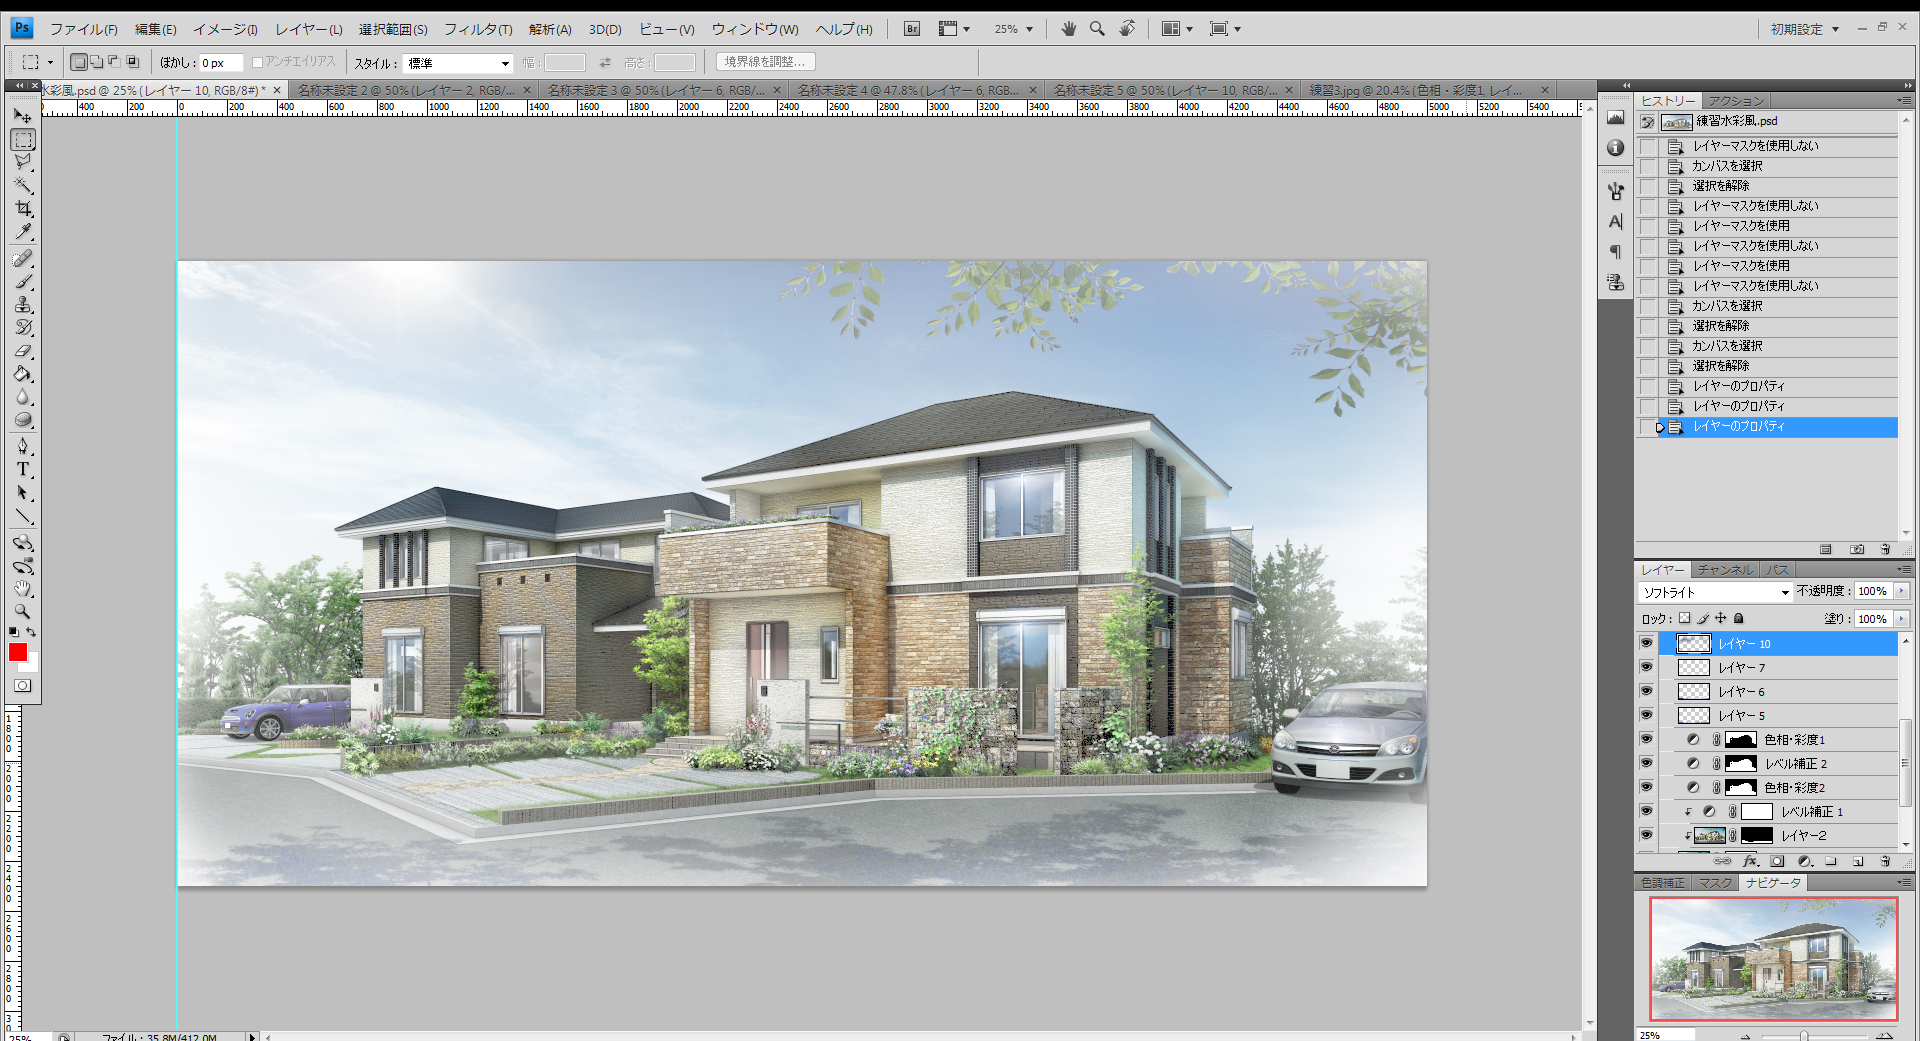This screenshot has height=1041, width=1920.
Task: Hide the レイヤー 7 layer
Action: click(1646, 667)
